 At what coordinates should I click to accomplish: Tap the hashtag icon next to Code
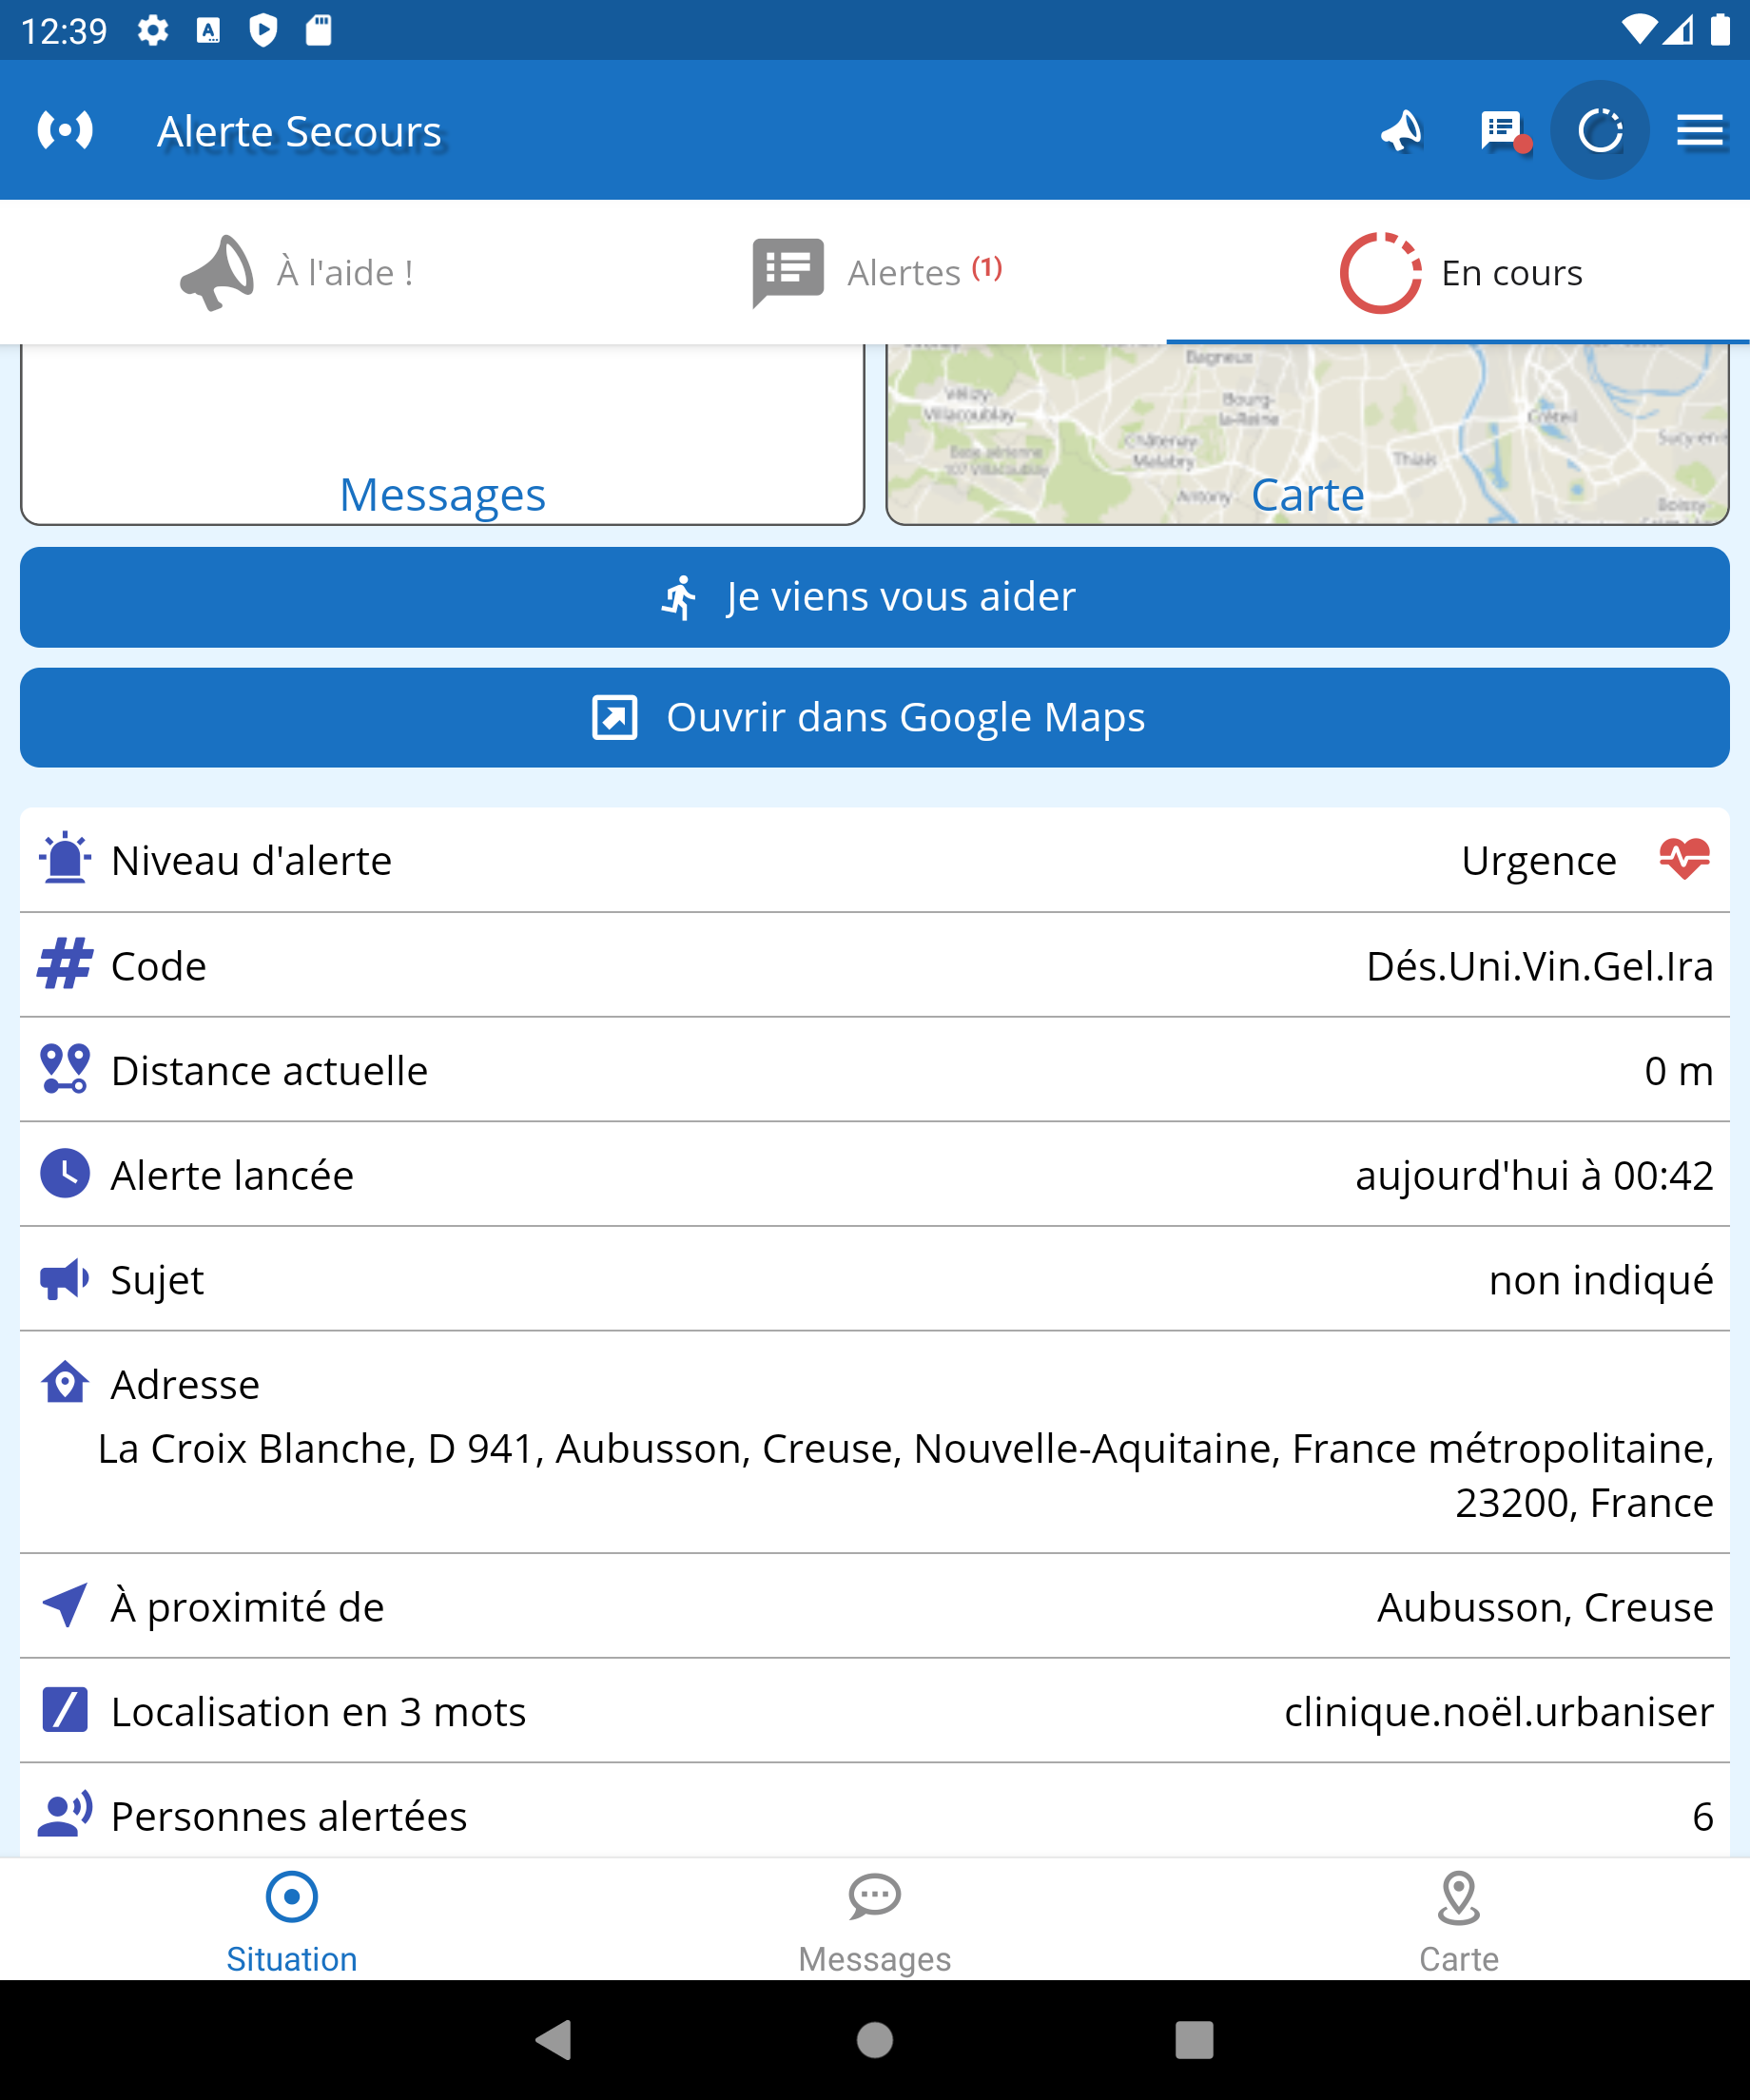point(65,965)
